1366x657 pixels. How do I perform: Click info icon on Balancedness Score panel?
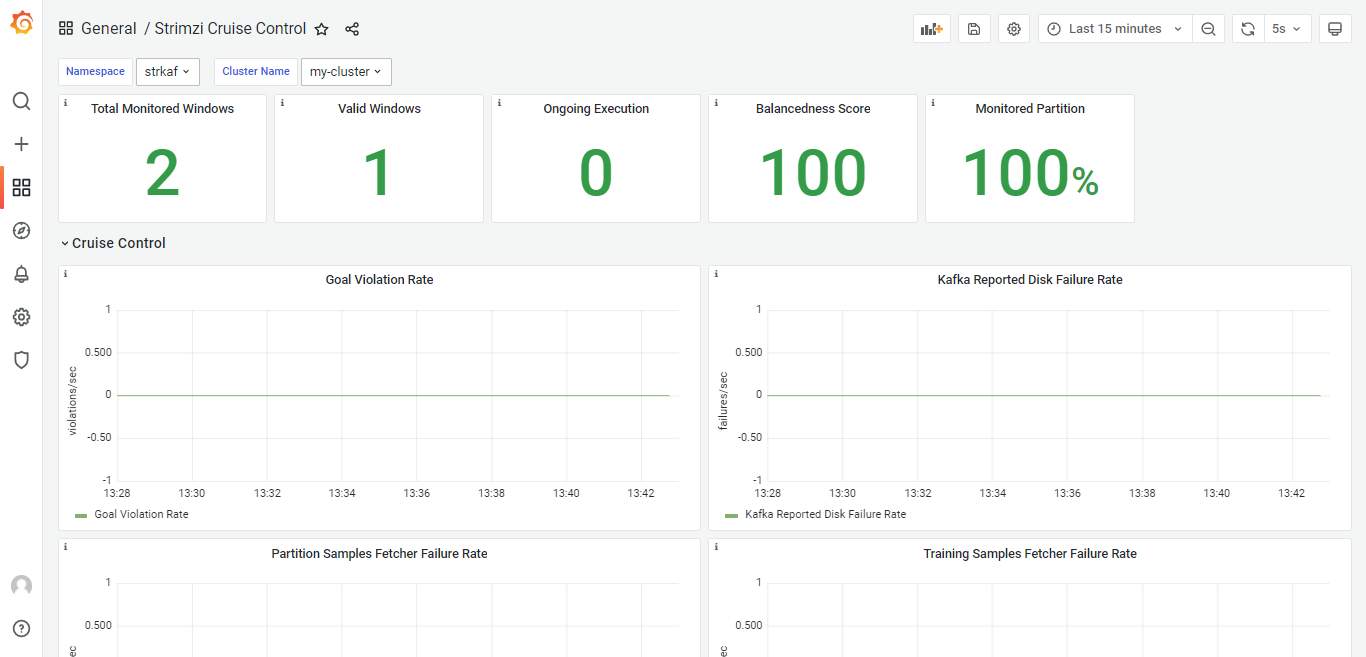click(716, 103)
